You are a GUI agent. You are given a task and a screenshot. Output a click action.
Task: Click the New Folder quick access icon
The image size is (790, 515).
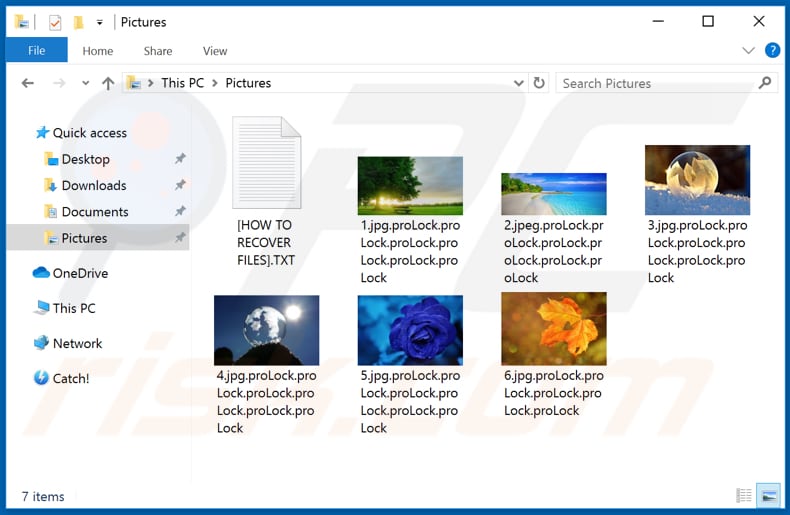coord(78,22)
